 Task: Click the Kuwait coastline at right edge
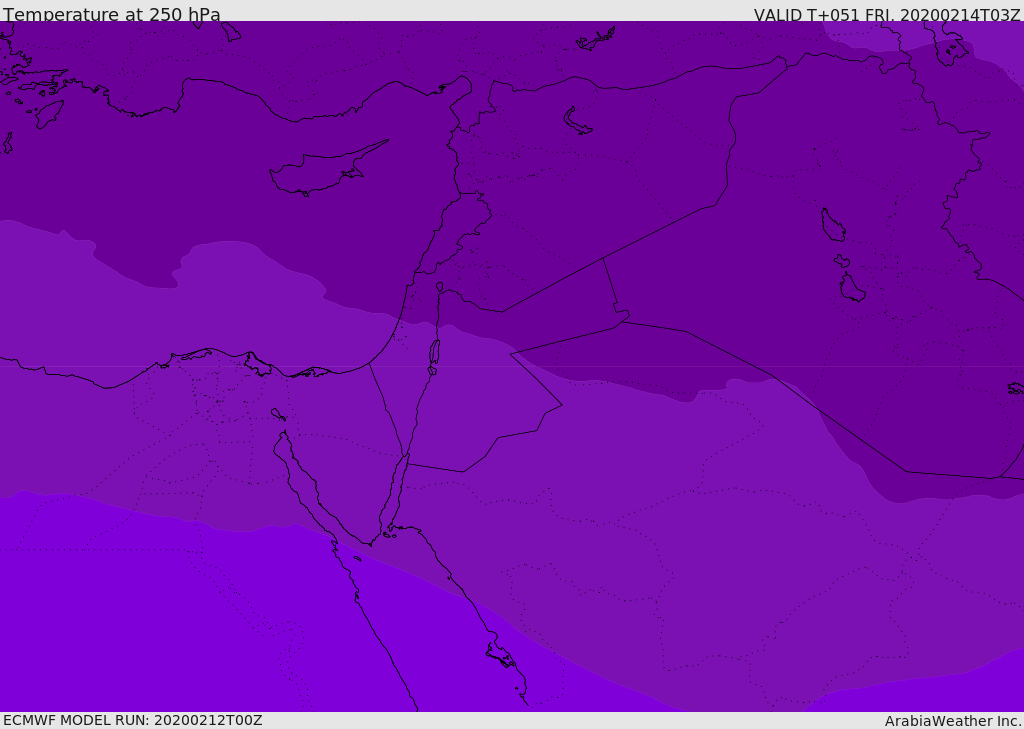(1014, 388)
